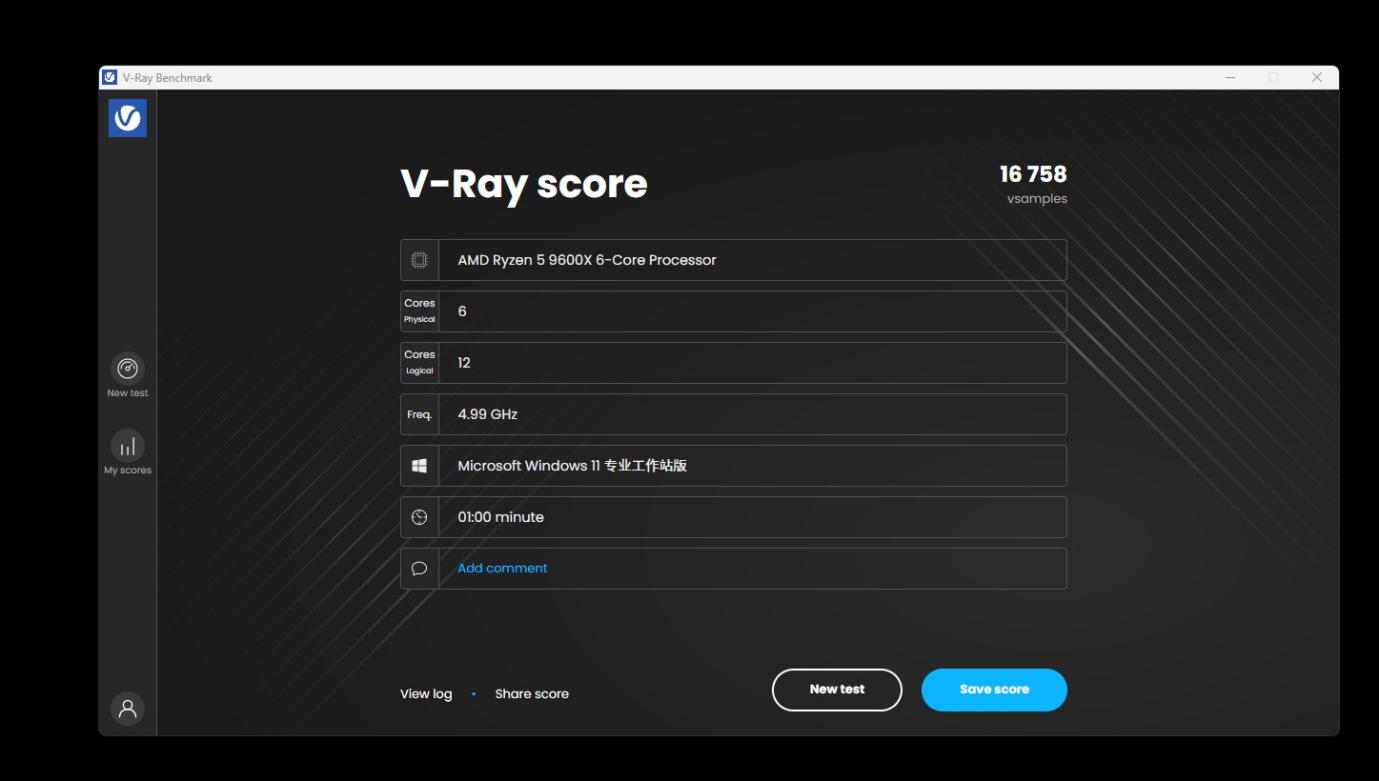Image resolution: width=1379 pixels, height=781 pixels.
Task: Open View log link
Action: tap(426, 694)
